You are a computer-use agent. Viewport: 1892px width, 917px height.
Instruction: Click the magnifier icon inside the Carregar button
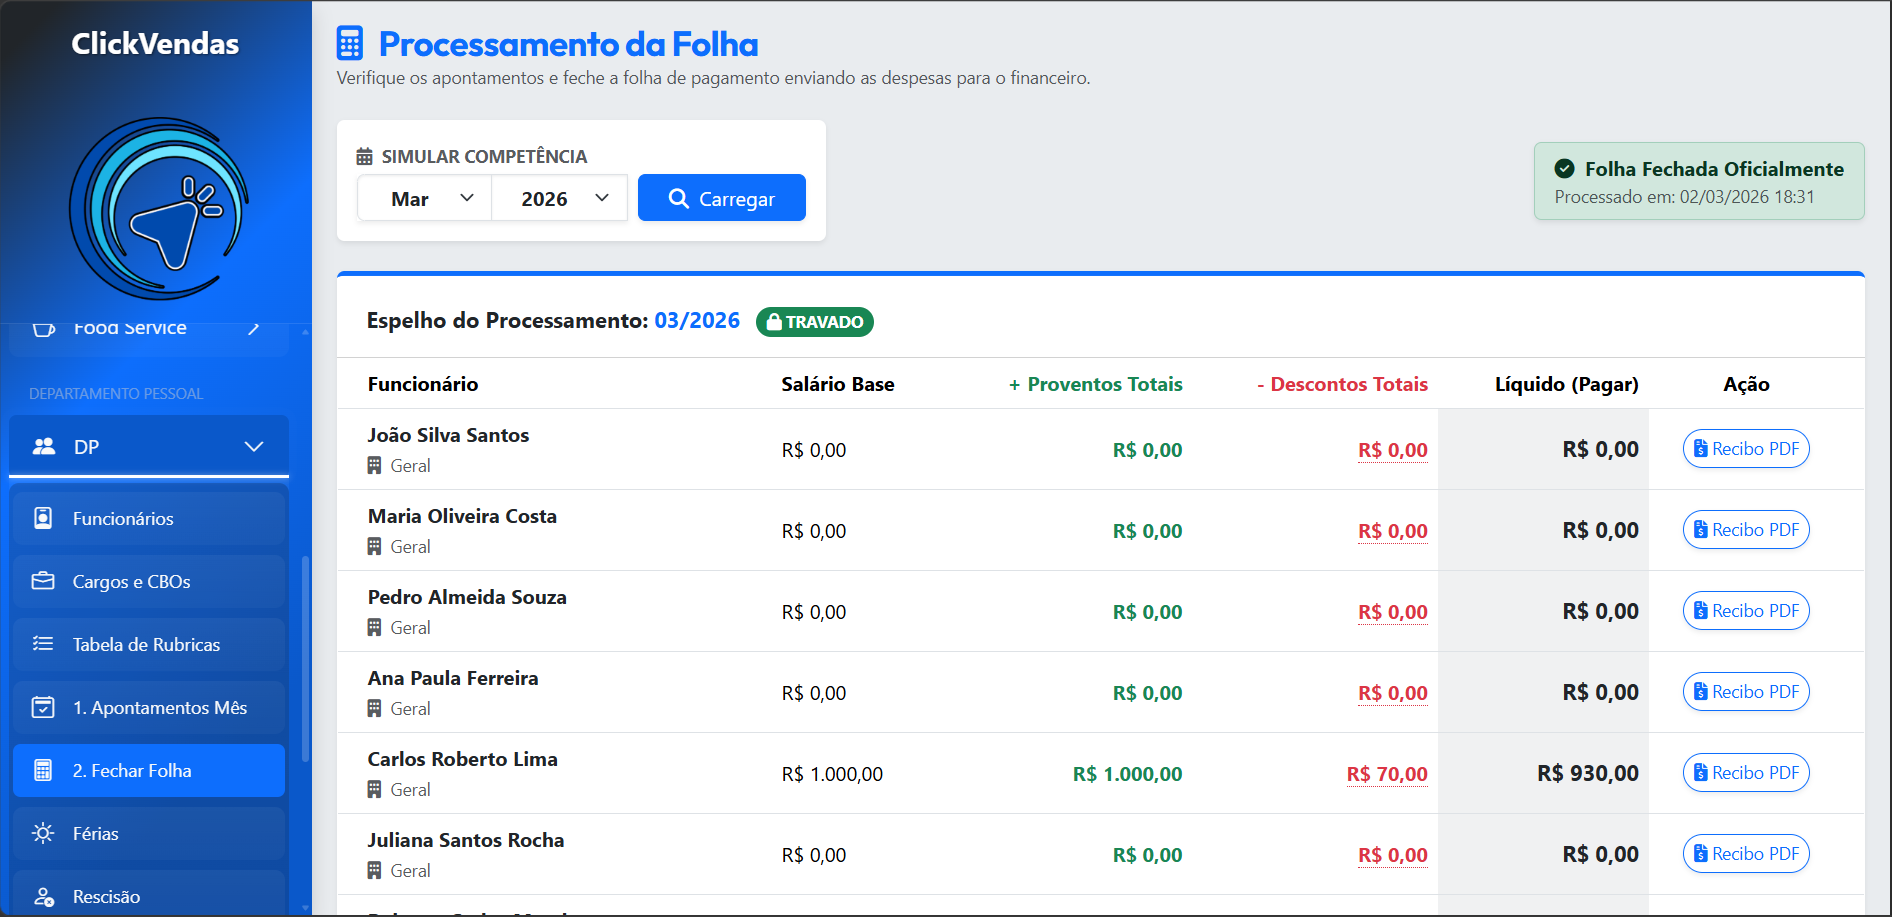pyautogui.click(x=679, y=199)
